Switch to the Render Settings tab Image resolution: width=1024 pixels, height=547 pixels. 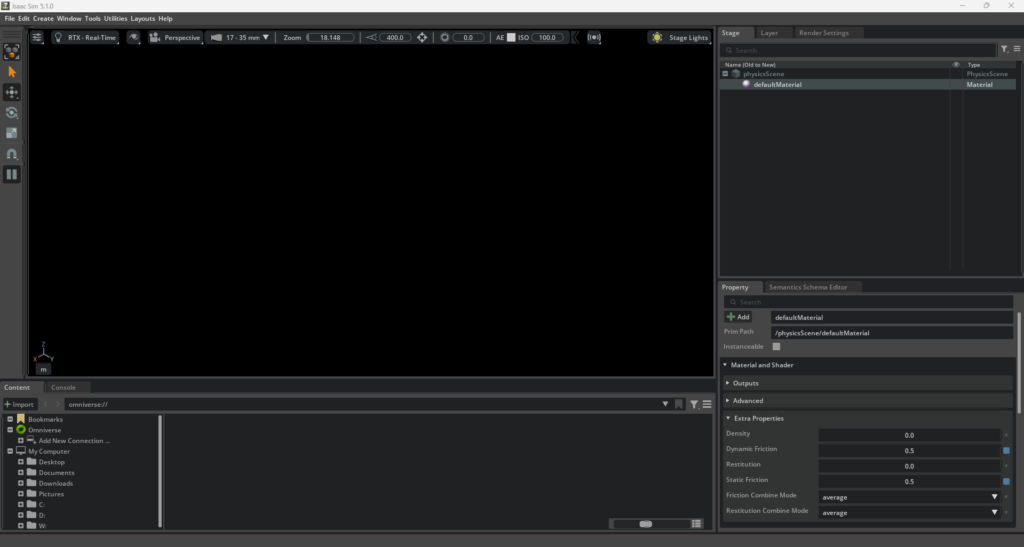tap(822, 33)
